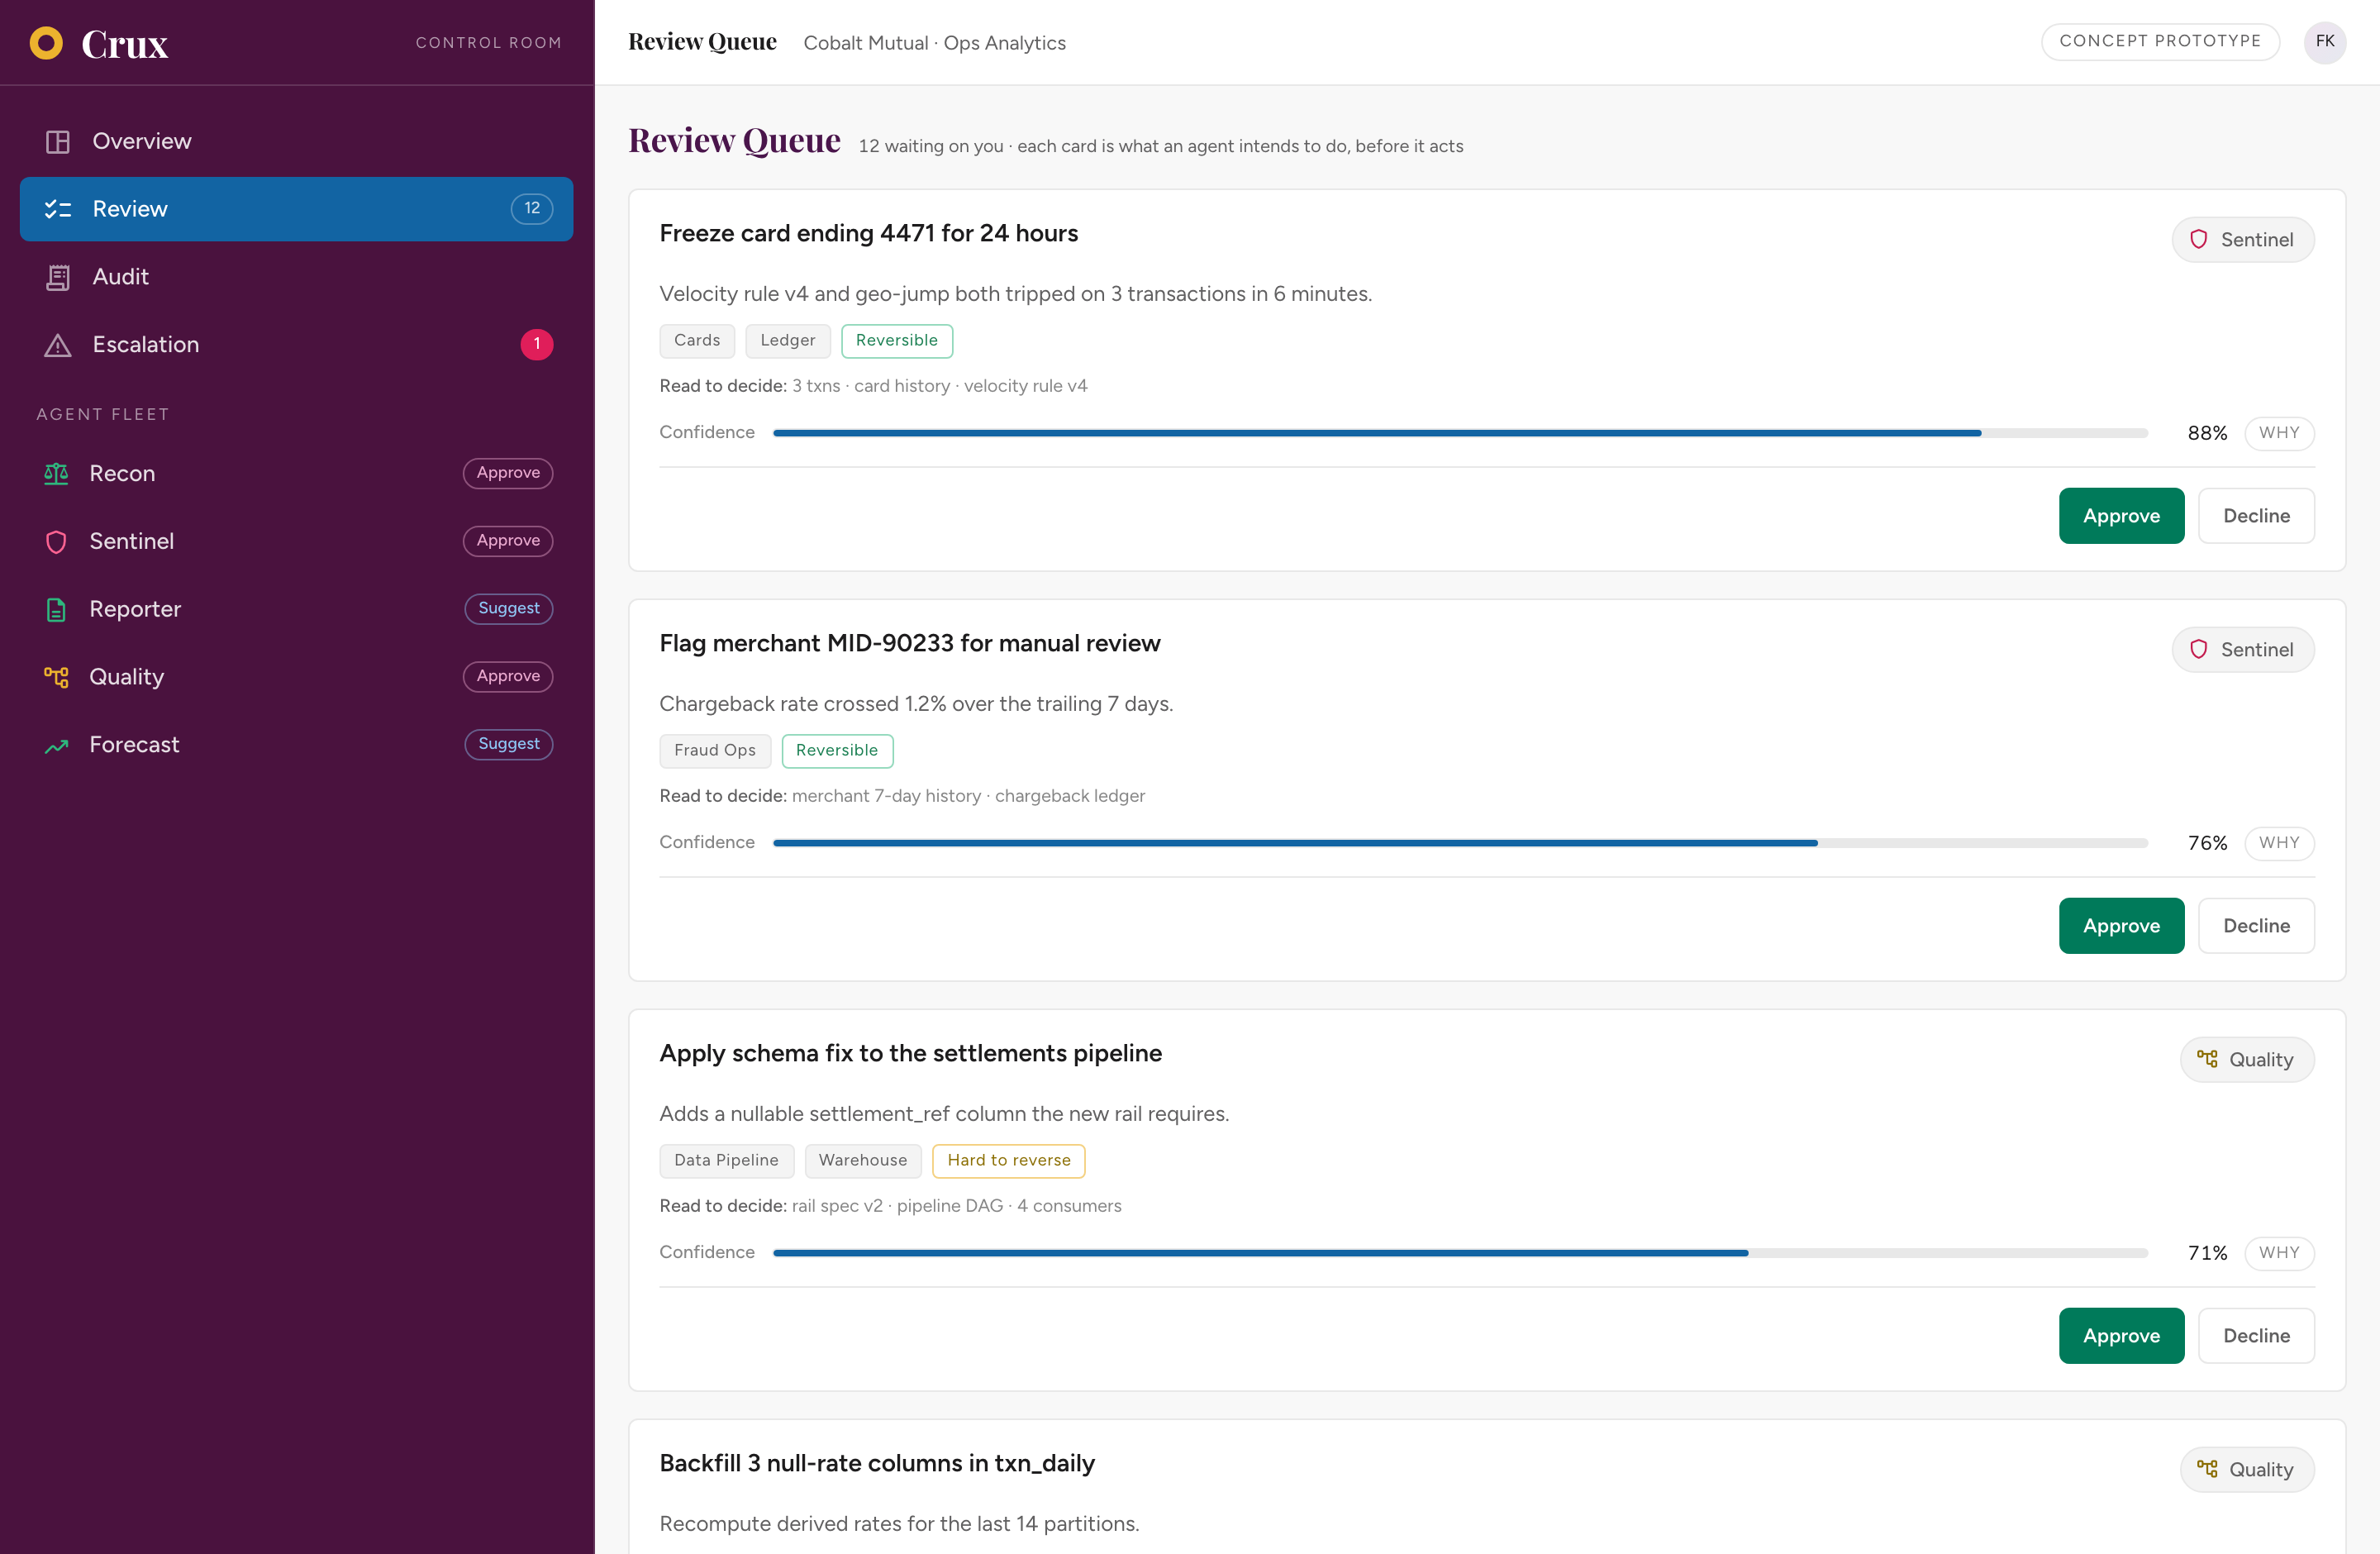The width and height of the screenshot is (2380, 1554).
Task: Click the Ledger tag on the Freeze card
Action: 788,341
